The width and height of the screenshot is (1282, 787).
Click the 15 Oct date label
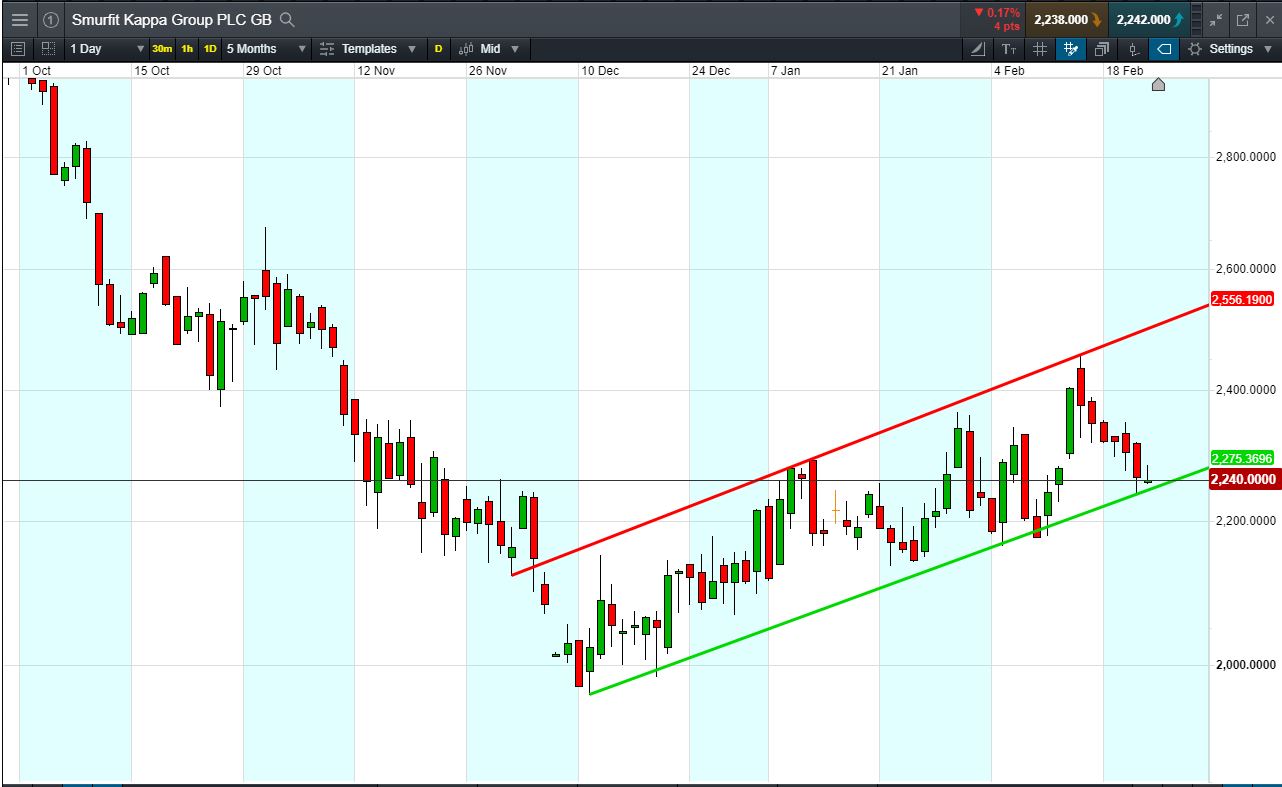click(x=152, y=71)
